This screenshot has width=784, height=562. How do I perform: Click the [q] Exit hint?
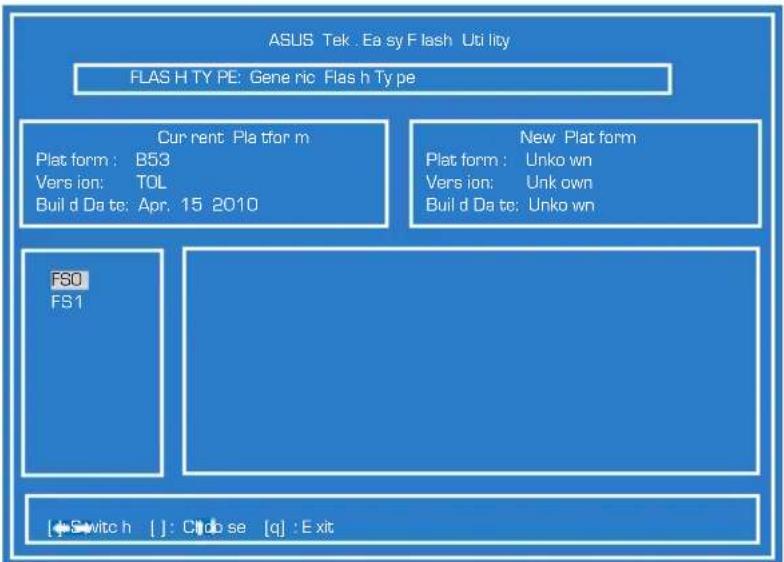click(299, 528)
